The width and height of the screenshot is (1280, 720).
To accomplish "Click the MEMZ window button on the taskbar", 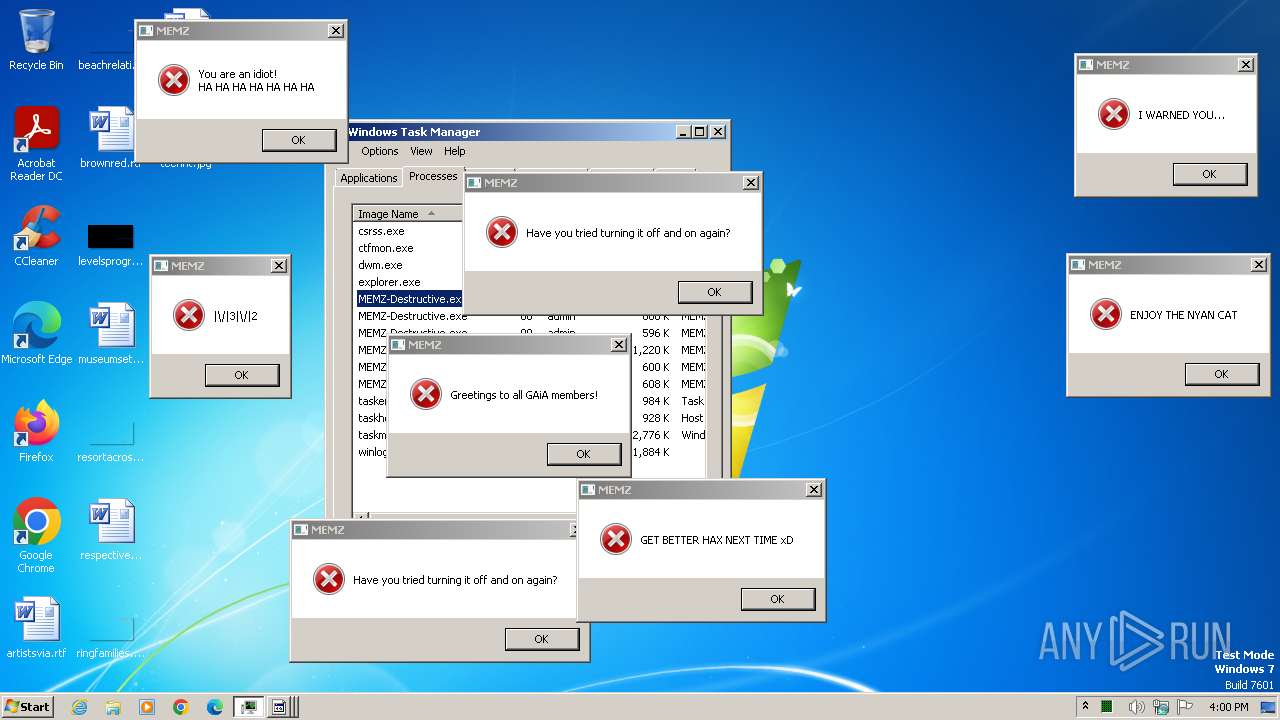I will pos(279,707).
